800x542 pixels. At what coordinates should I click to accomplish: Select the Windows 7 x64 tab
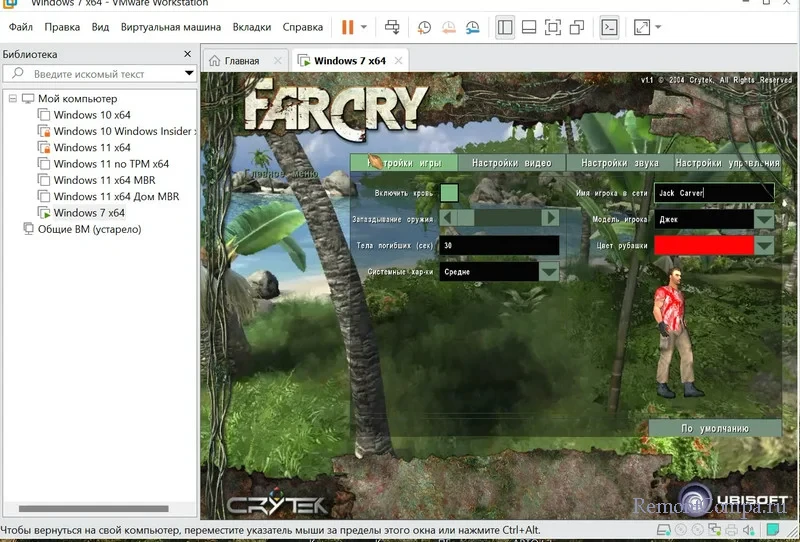point(349,61)
